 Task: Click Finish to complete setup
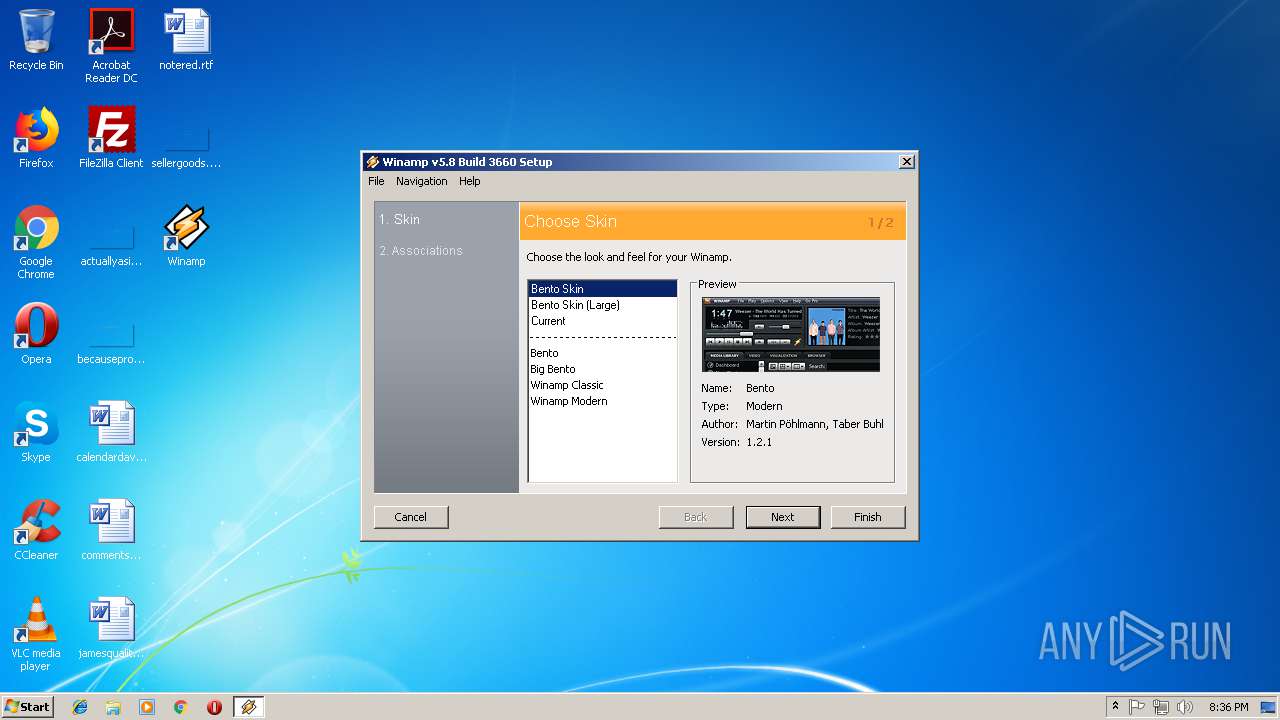(868, 517)
